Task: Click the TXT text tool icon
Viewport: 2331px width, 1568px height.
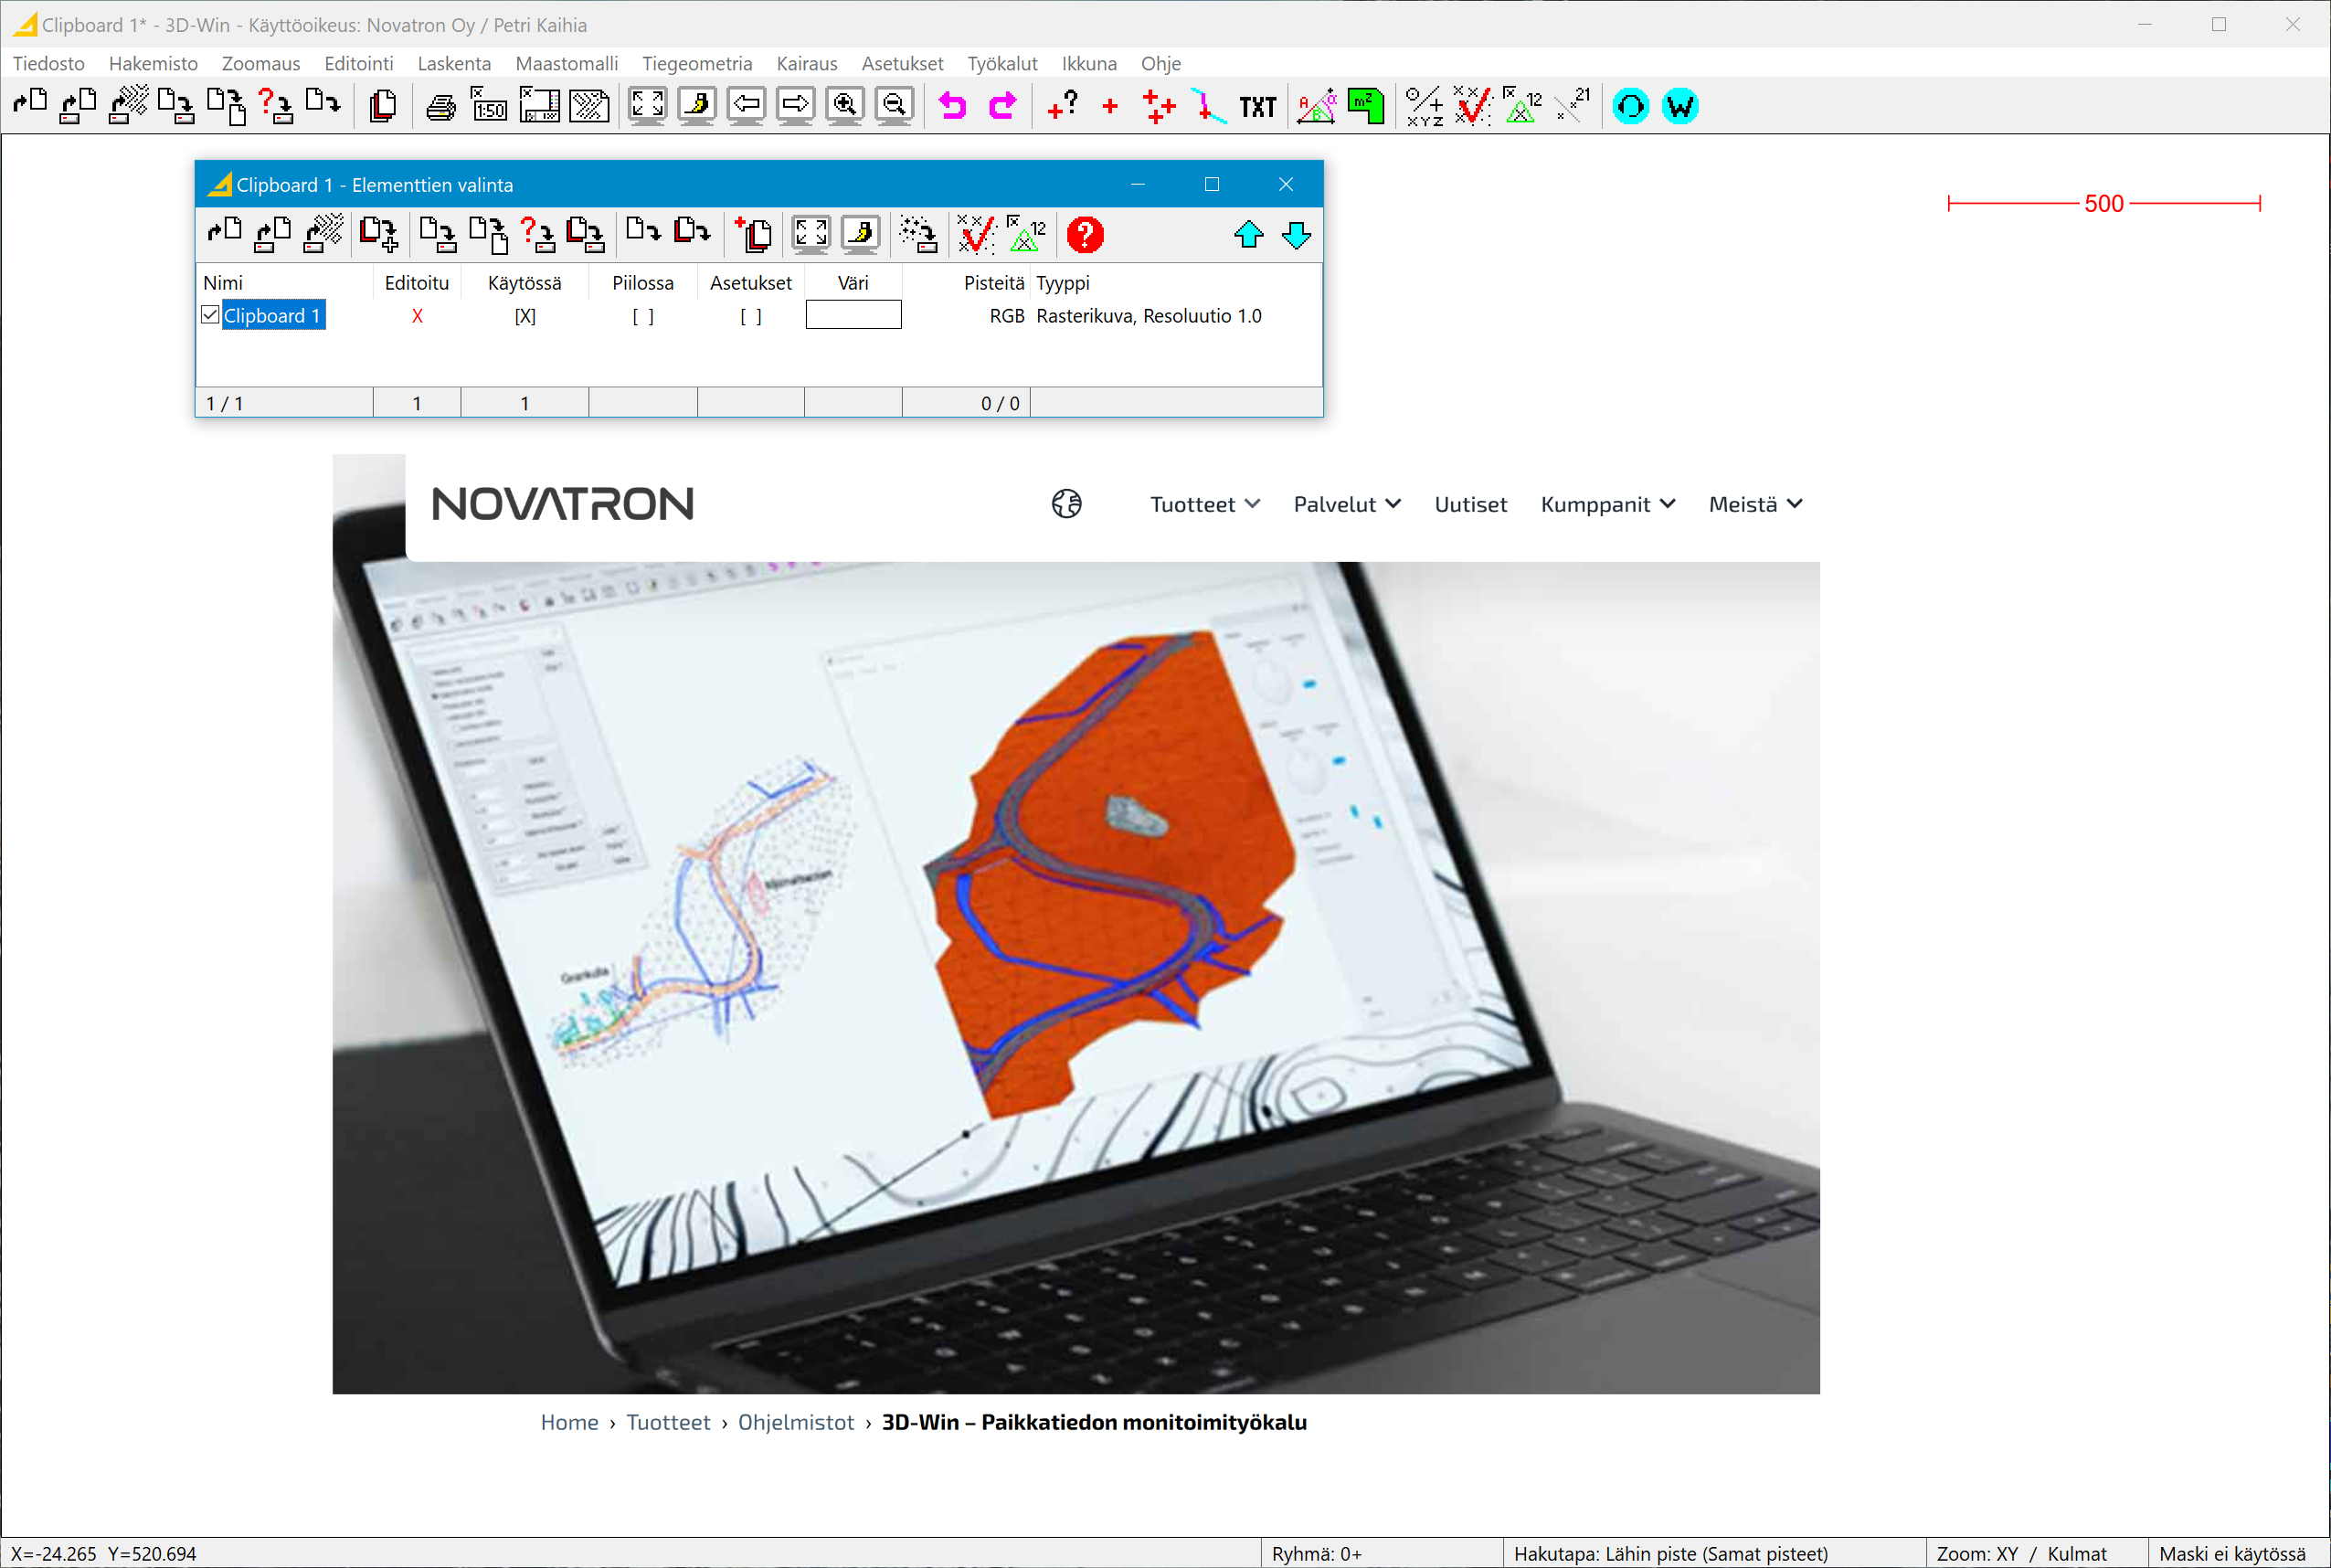Action: [1257, 107]
